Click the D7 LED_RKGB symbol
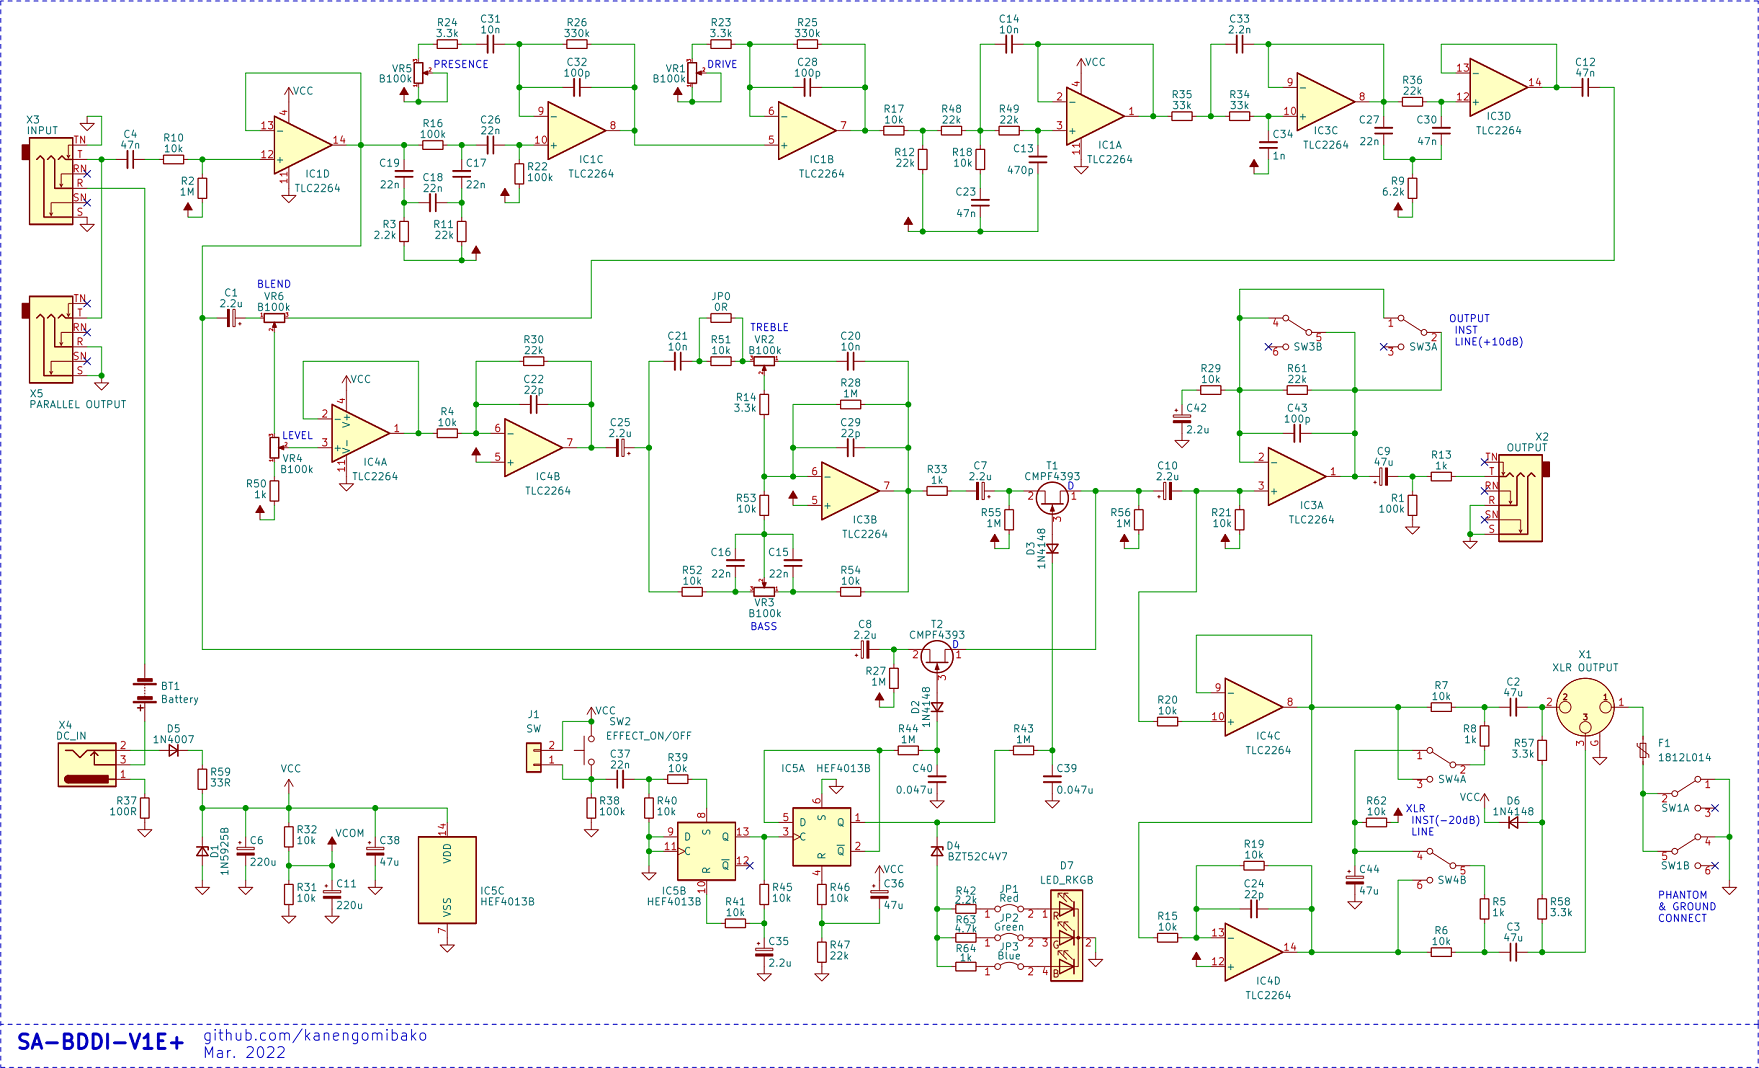Screen dimensions: 1759x1068 pyautogui.click(x=1066, y=935)
